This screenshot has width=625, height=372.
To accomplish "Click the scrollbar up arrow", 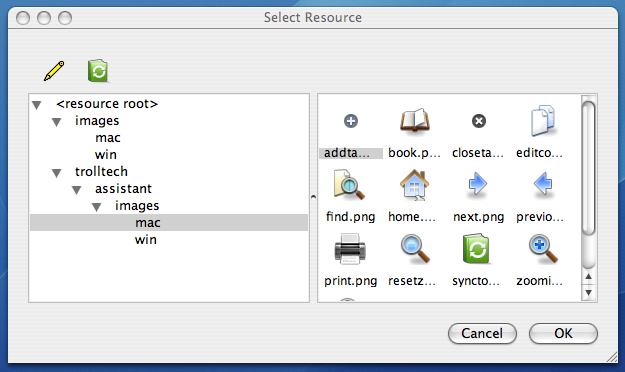I will [588, 276].
